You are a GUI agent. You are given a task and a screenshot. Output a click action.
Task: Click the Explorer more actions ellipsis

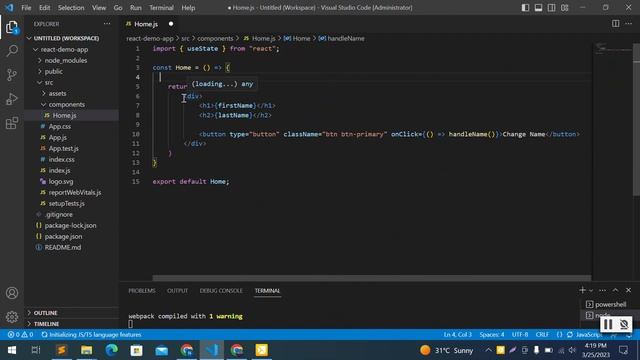tap(107, 24)
